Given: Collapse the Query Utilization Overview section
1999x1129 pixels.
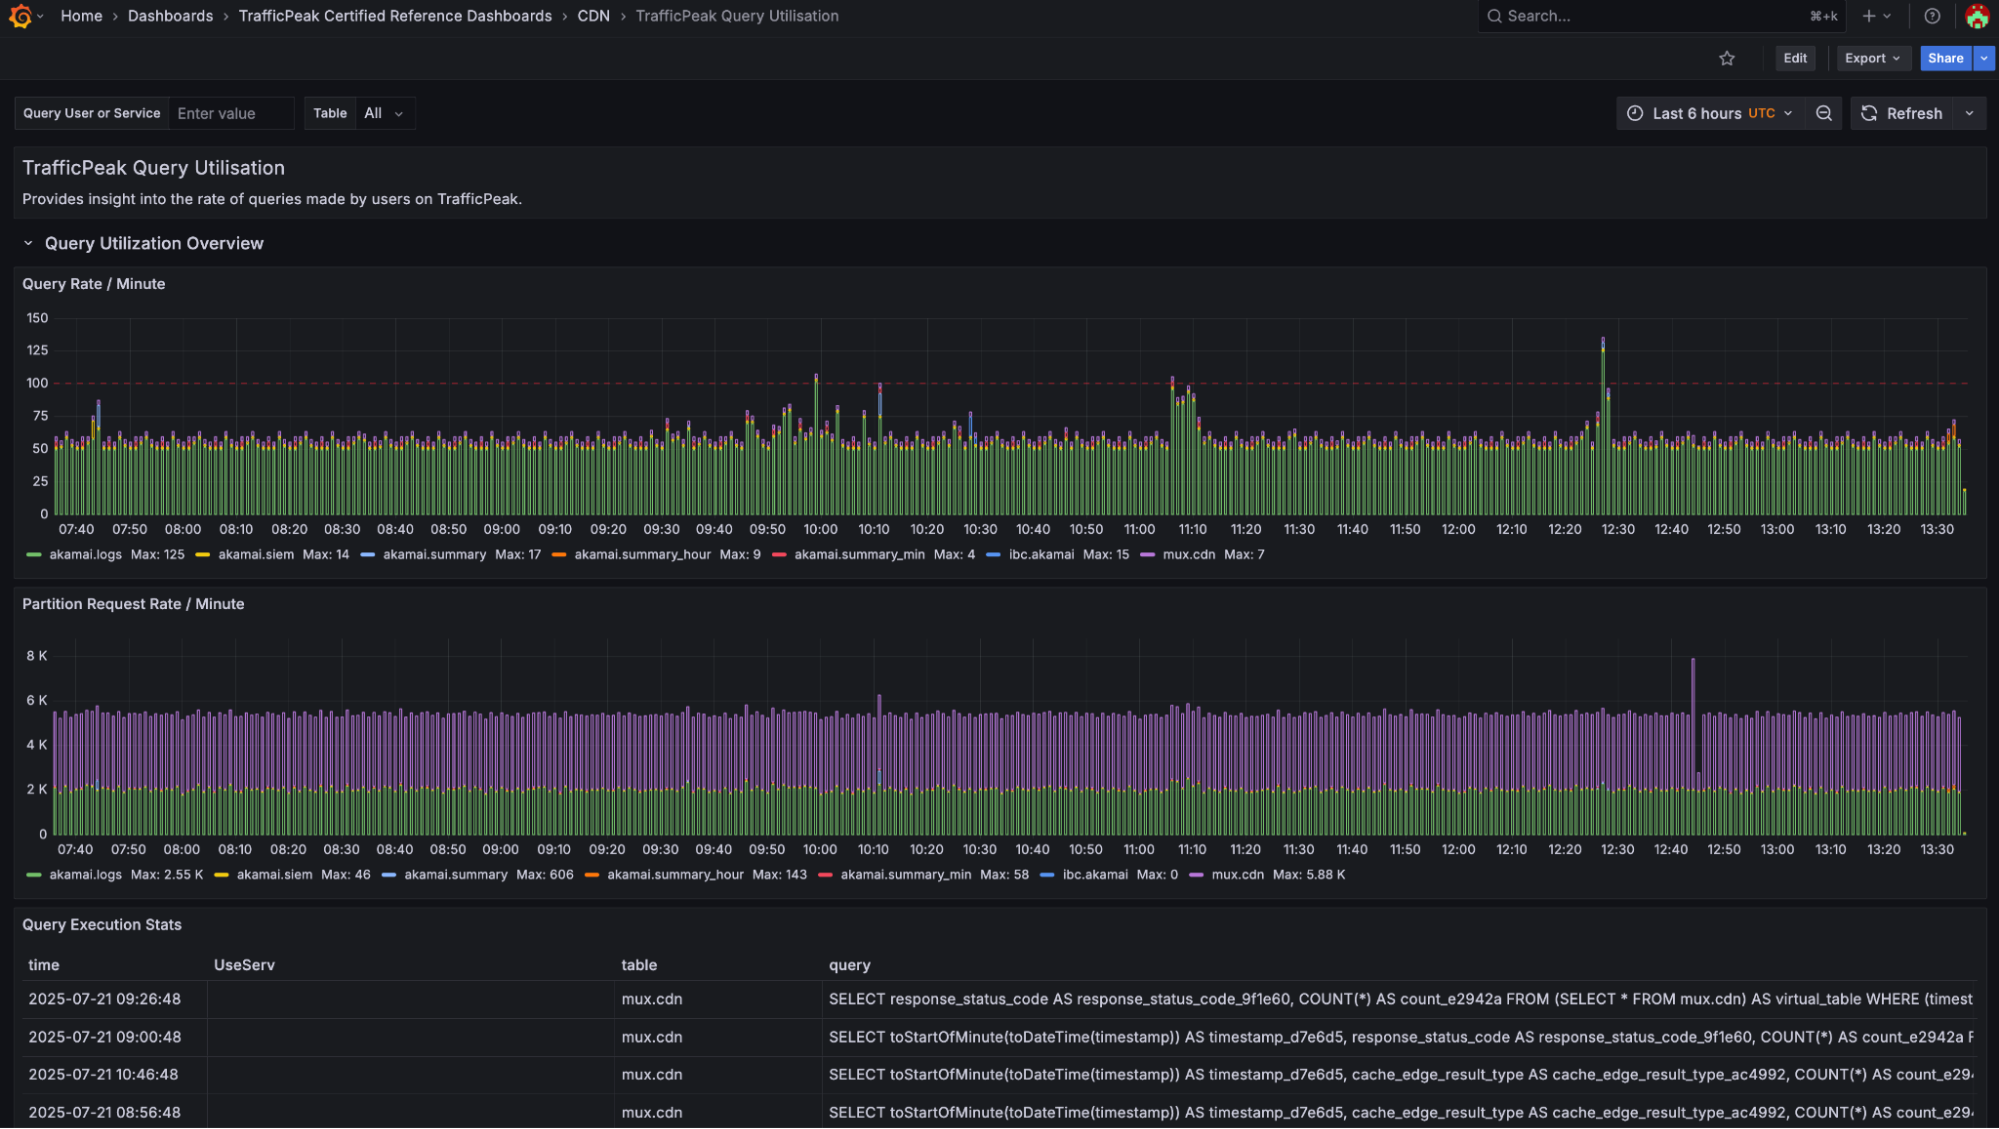Looking at the screenshot, I should coord(27,243).
